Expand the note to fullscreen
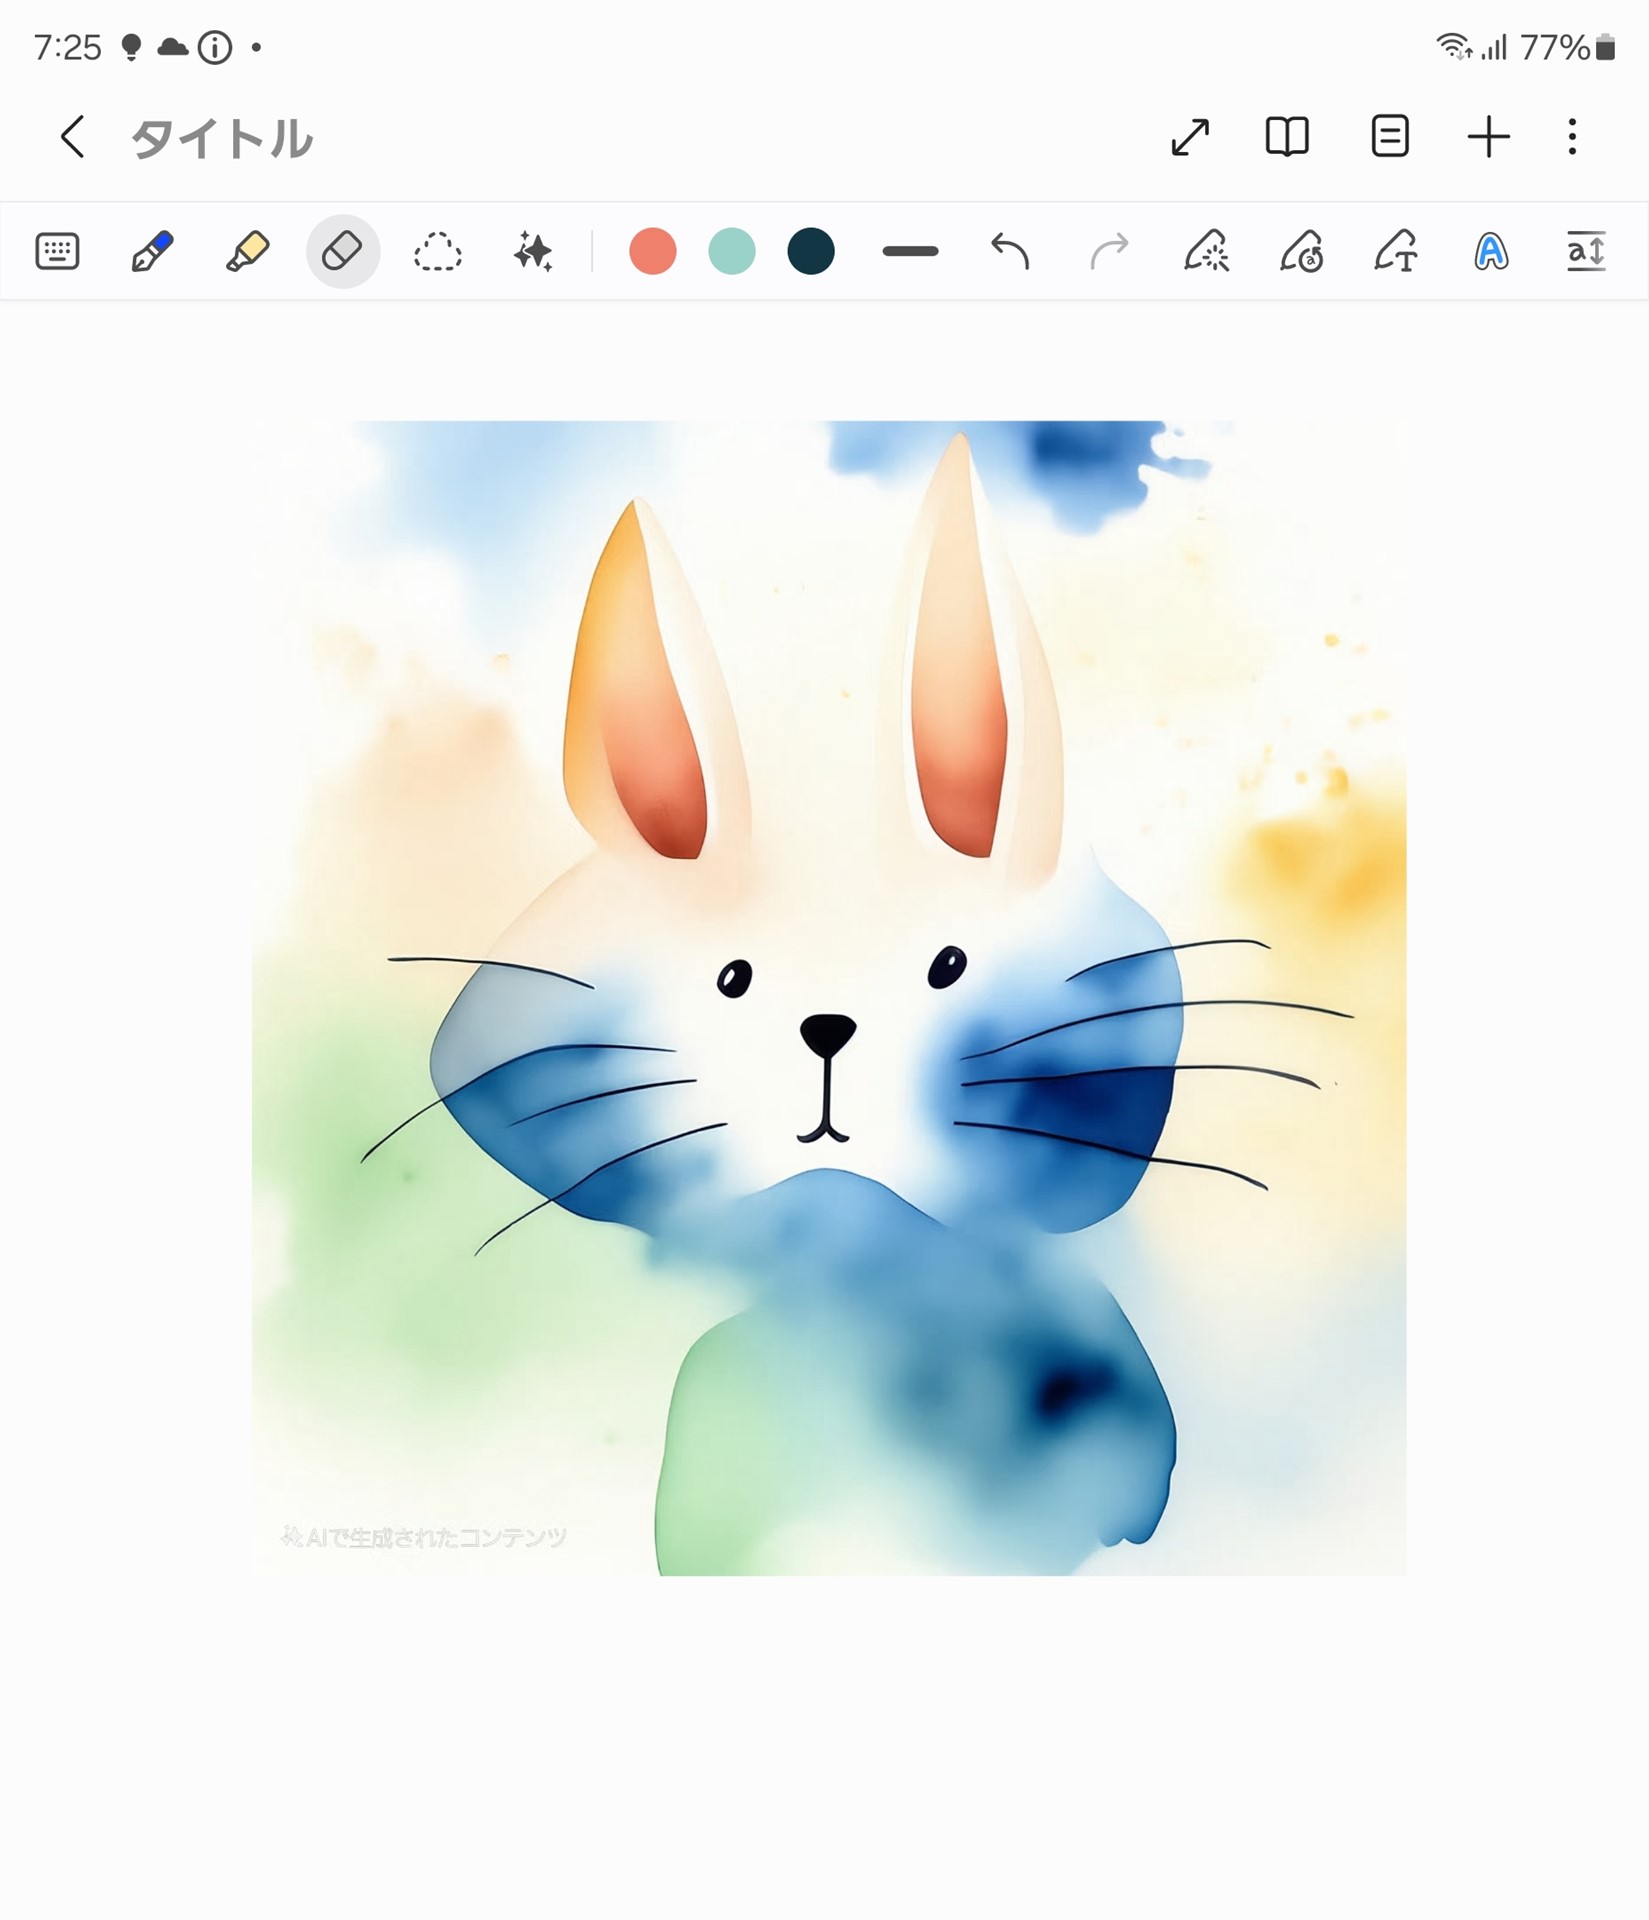 point(1189,138)
